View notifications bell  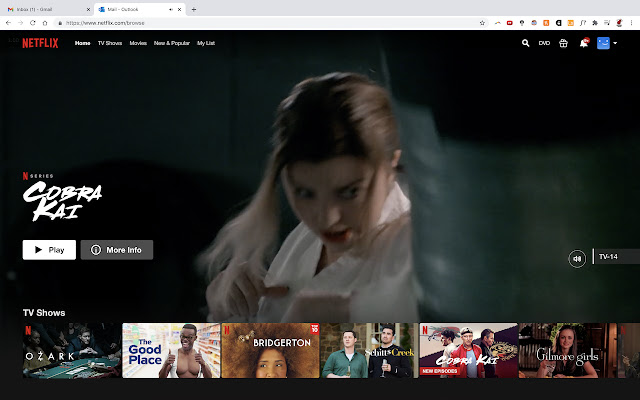[x=584, y=43]
